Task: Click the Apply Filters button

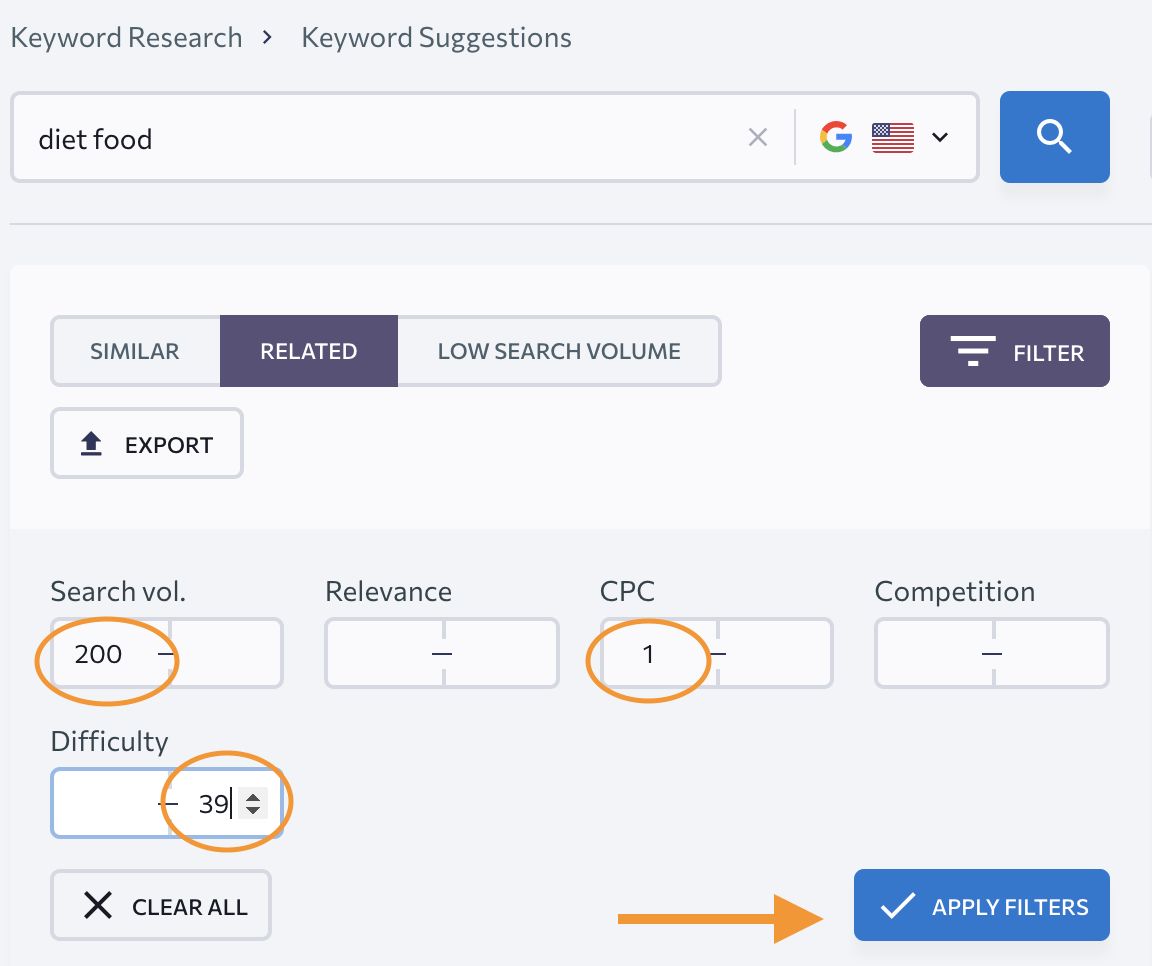Action: 981,906
